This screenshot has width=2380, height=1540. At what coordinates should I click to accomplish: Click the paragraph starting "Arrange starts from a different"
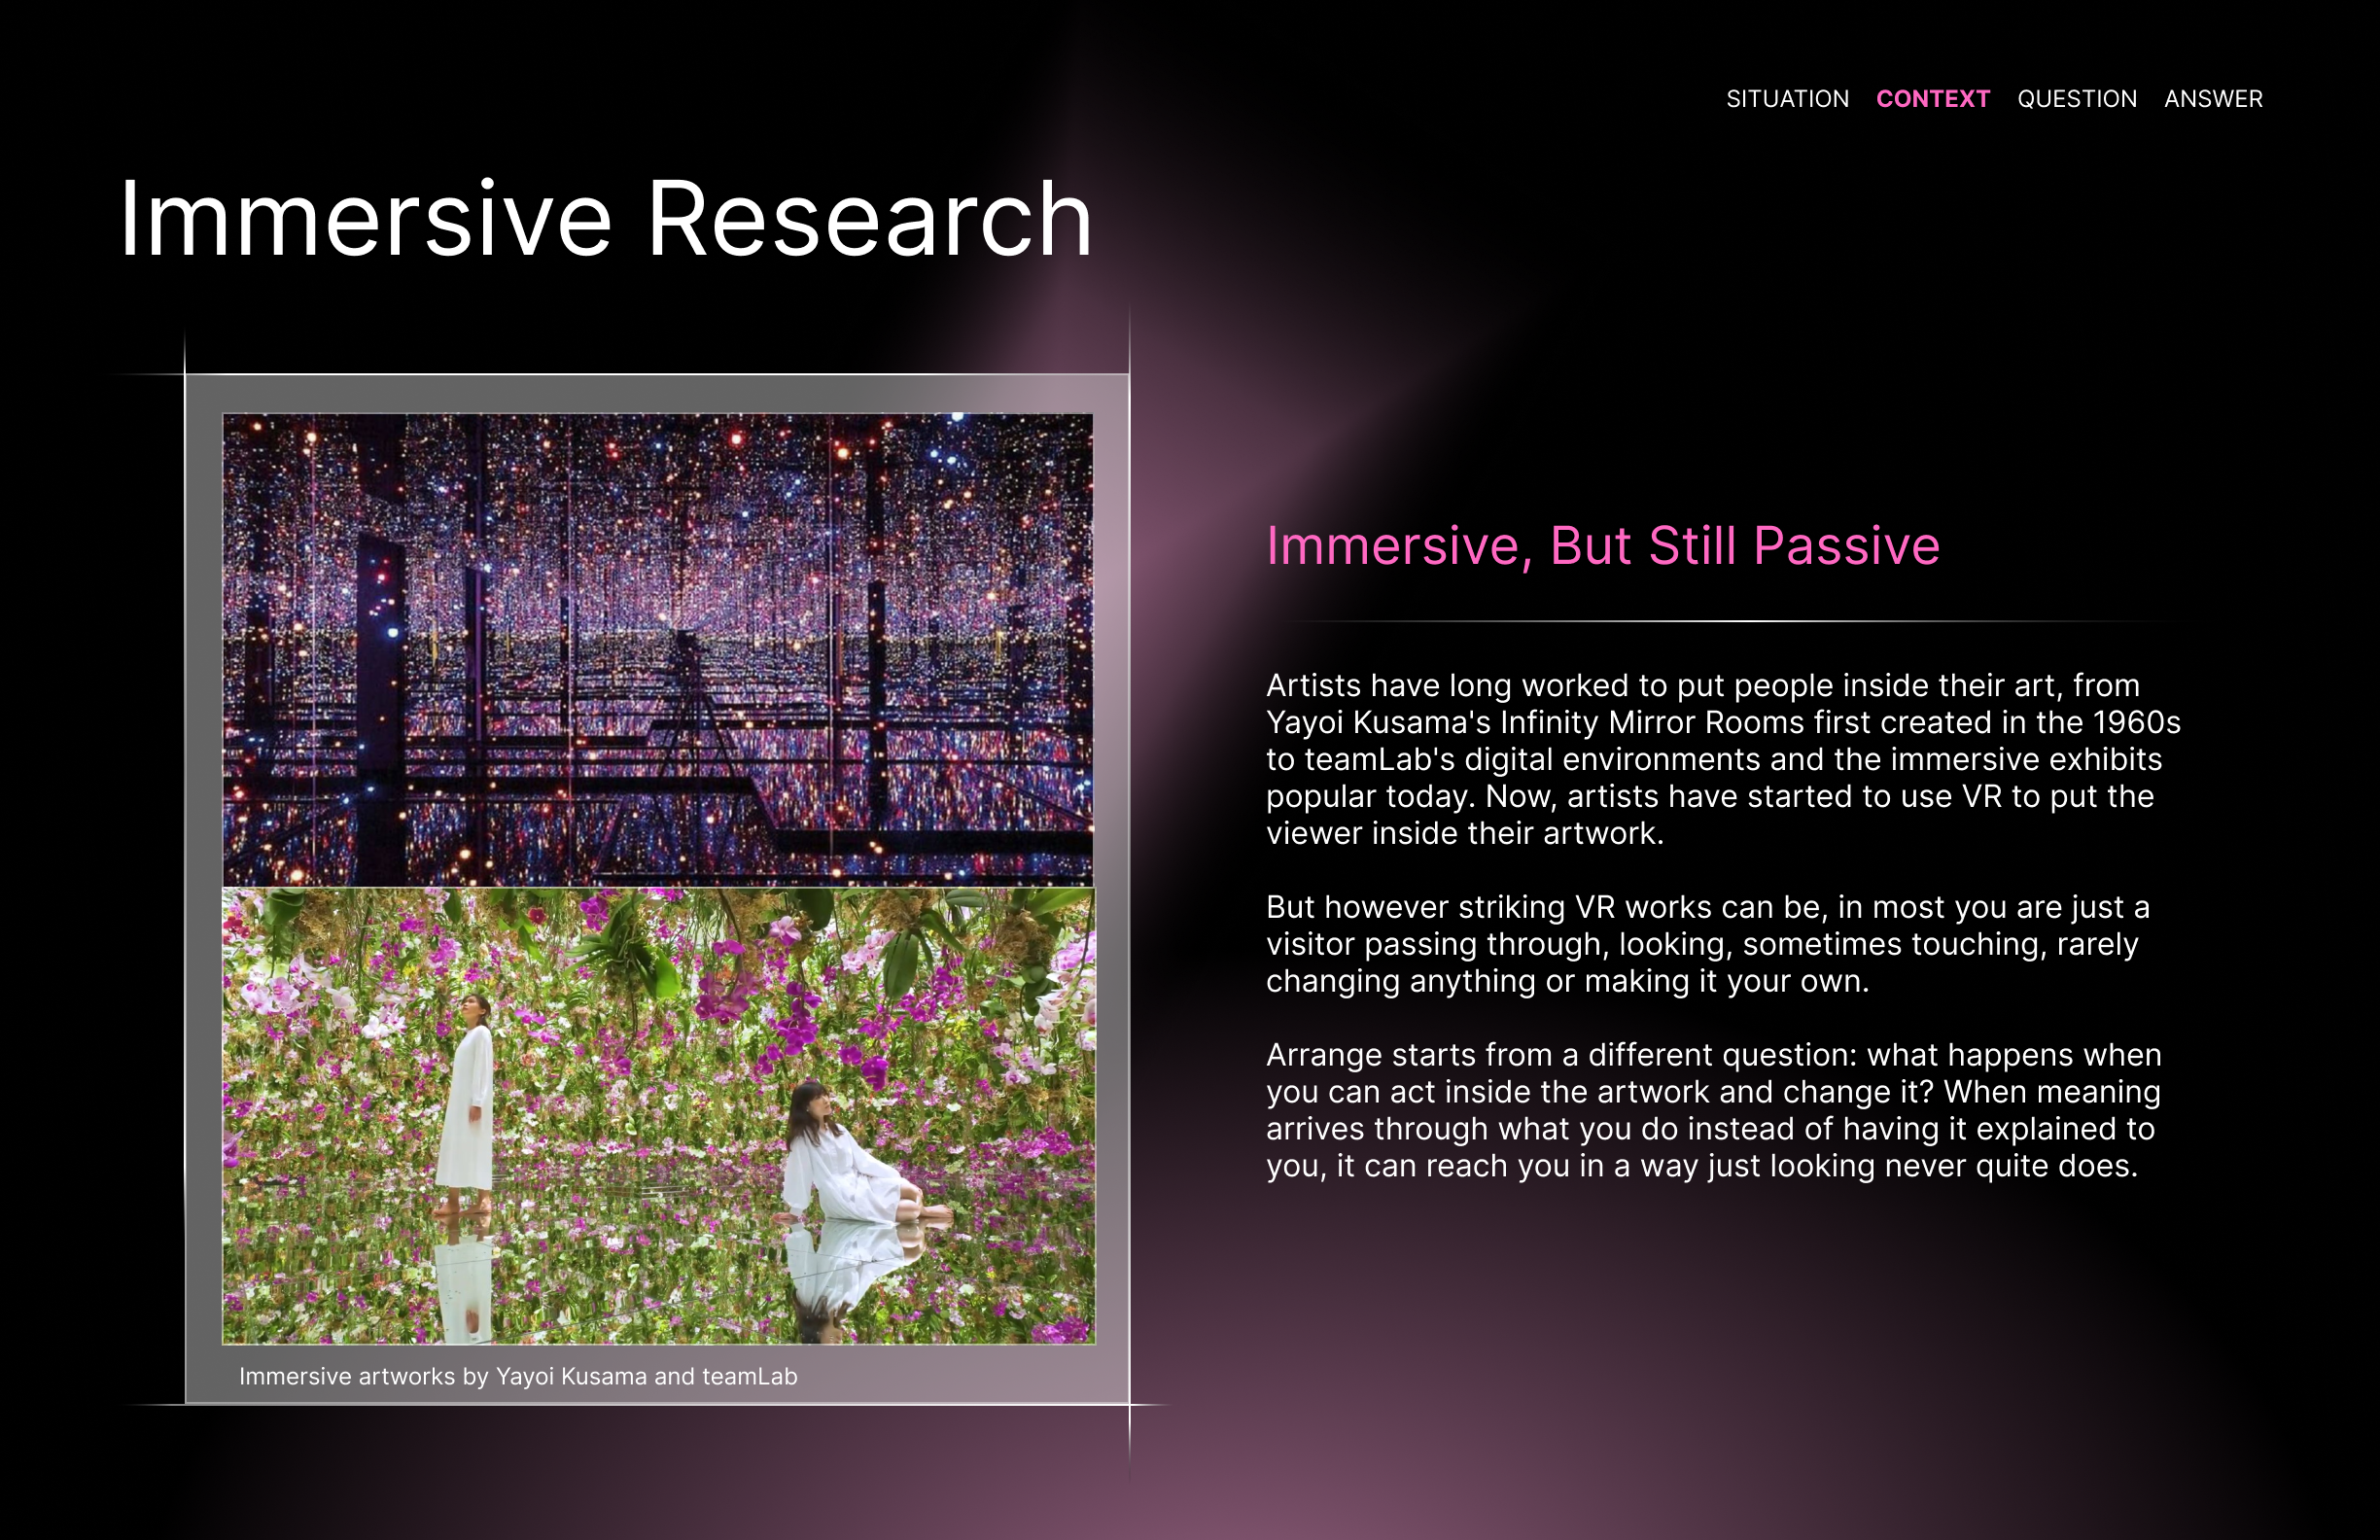1713,1110
